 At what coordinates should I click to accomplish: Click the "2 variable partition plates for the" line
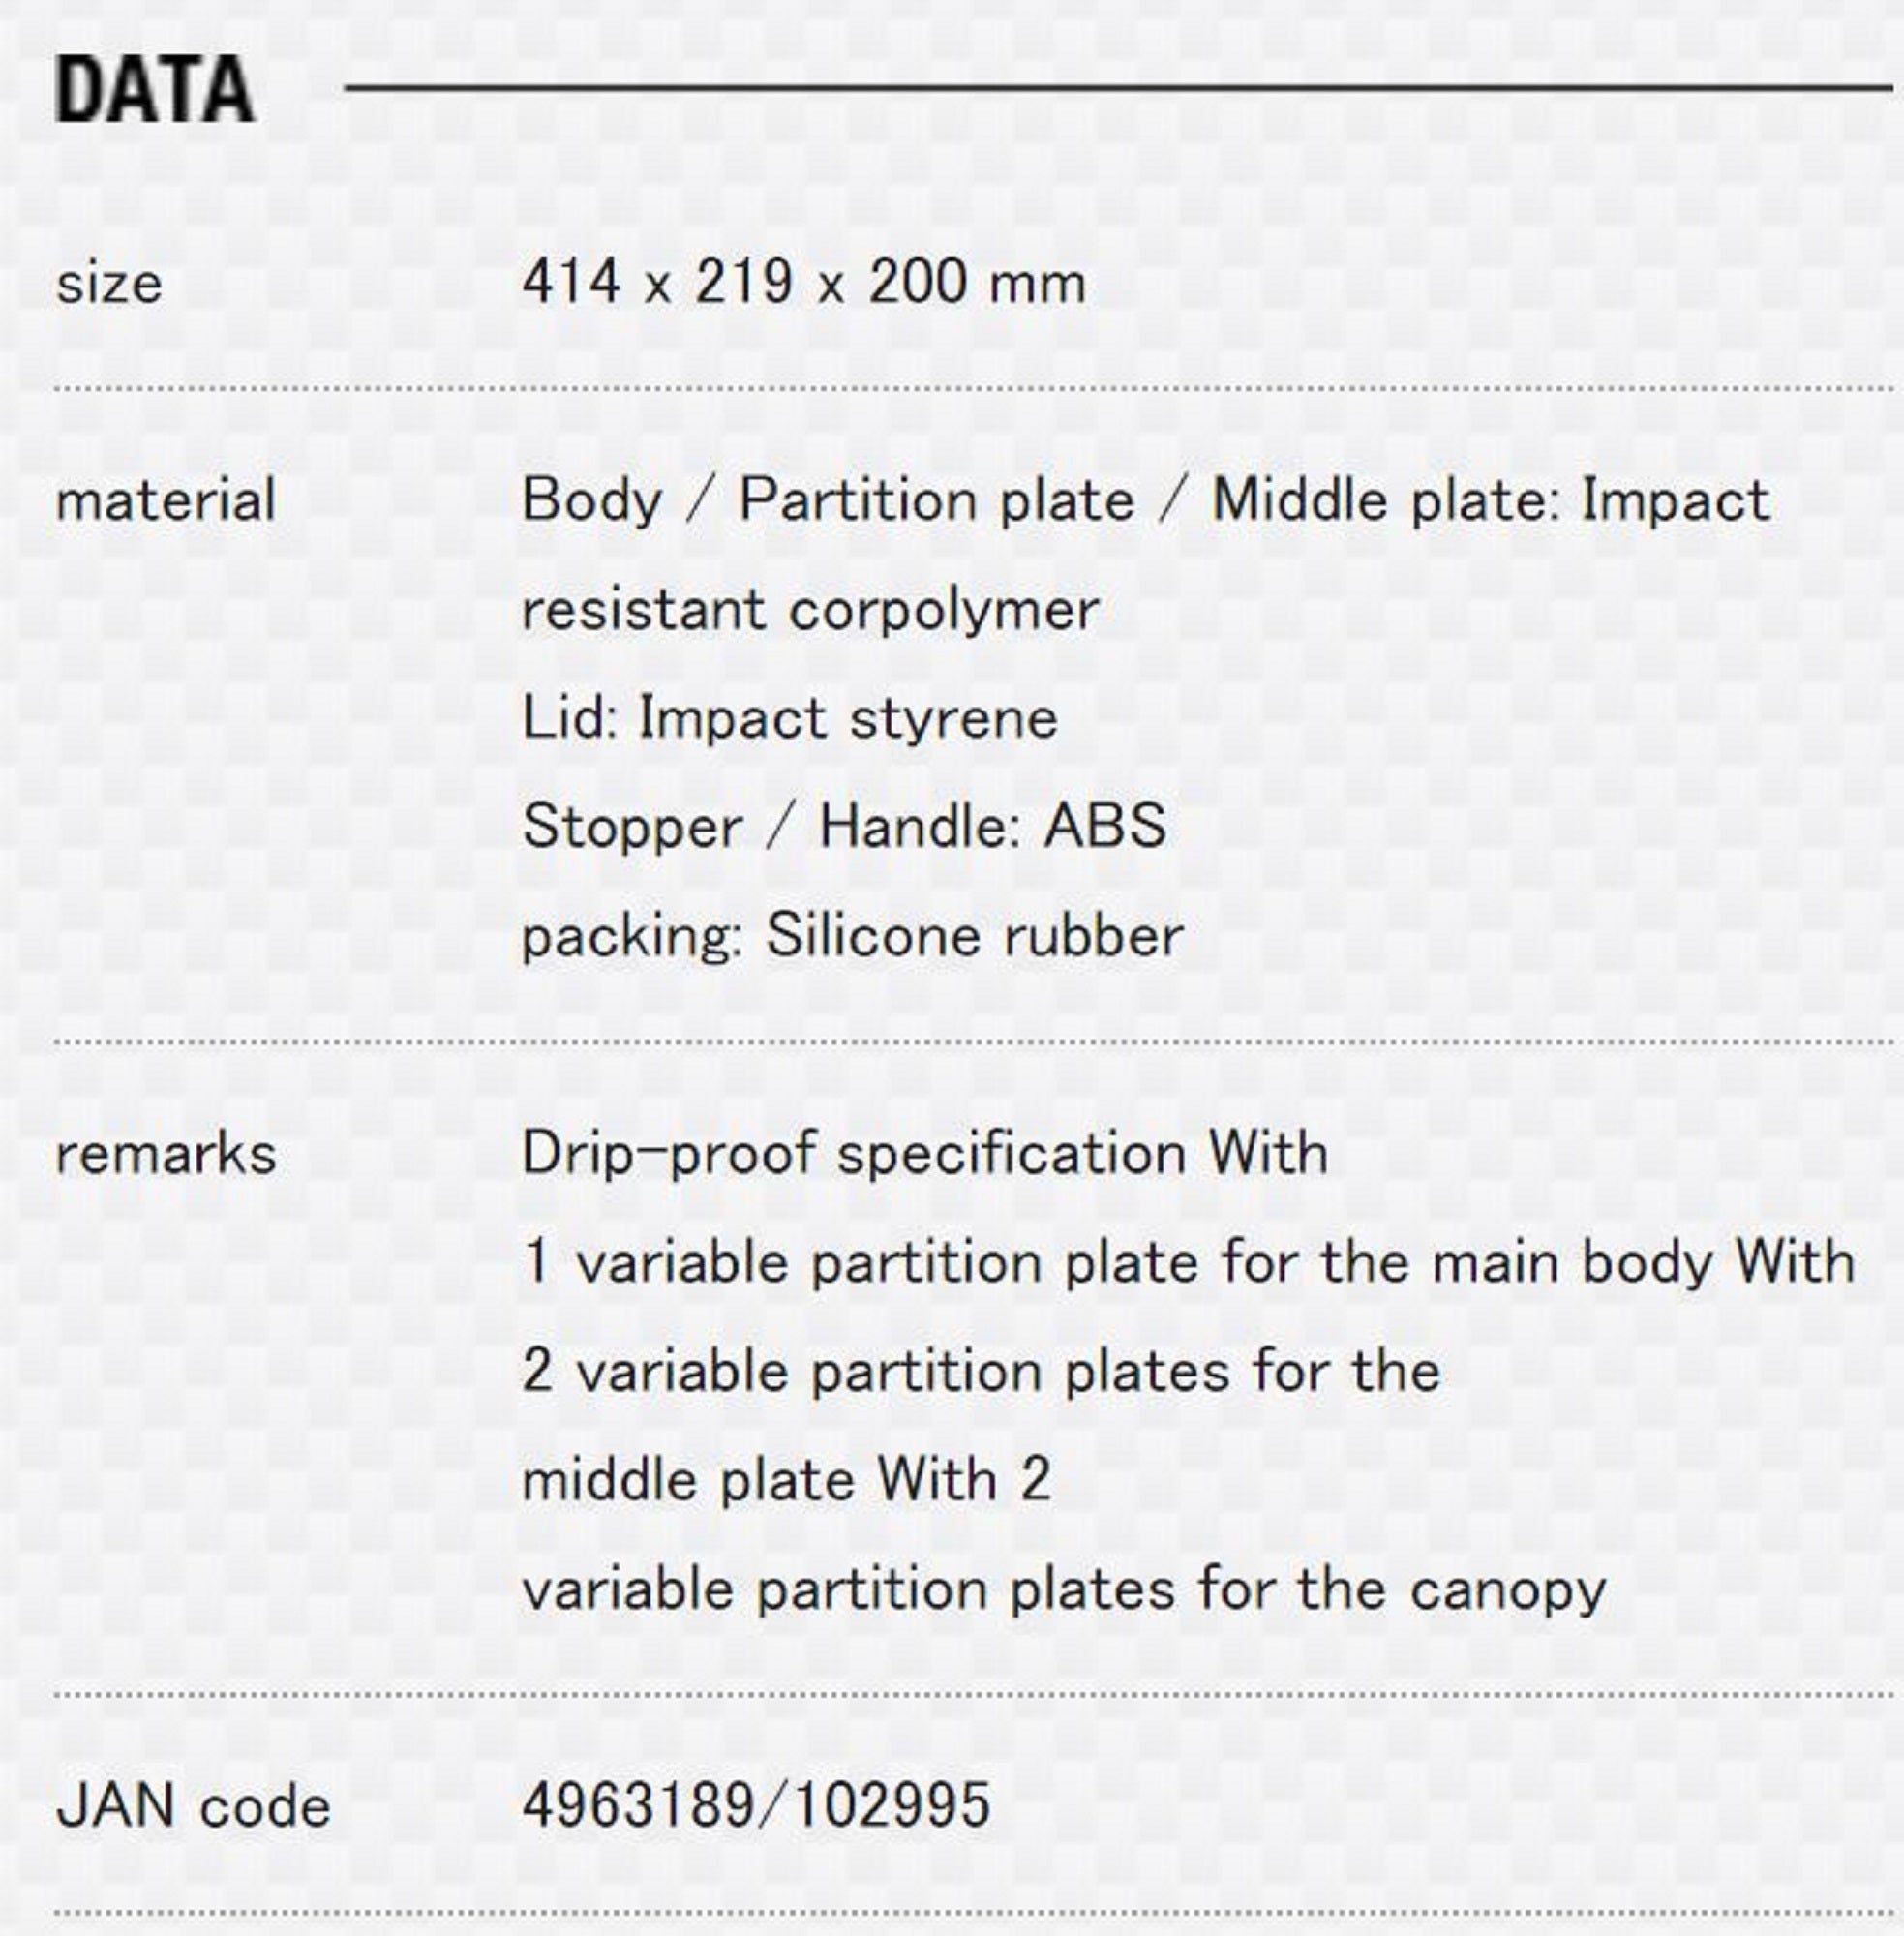(980, 1371)
